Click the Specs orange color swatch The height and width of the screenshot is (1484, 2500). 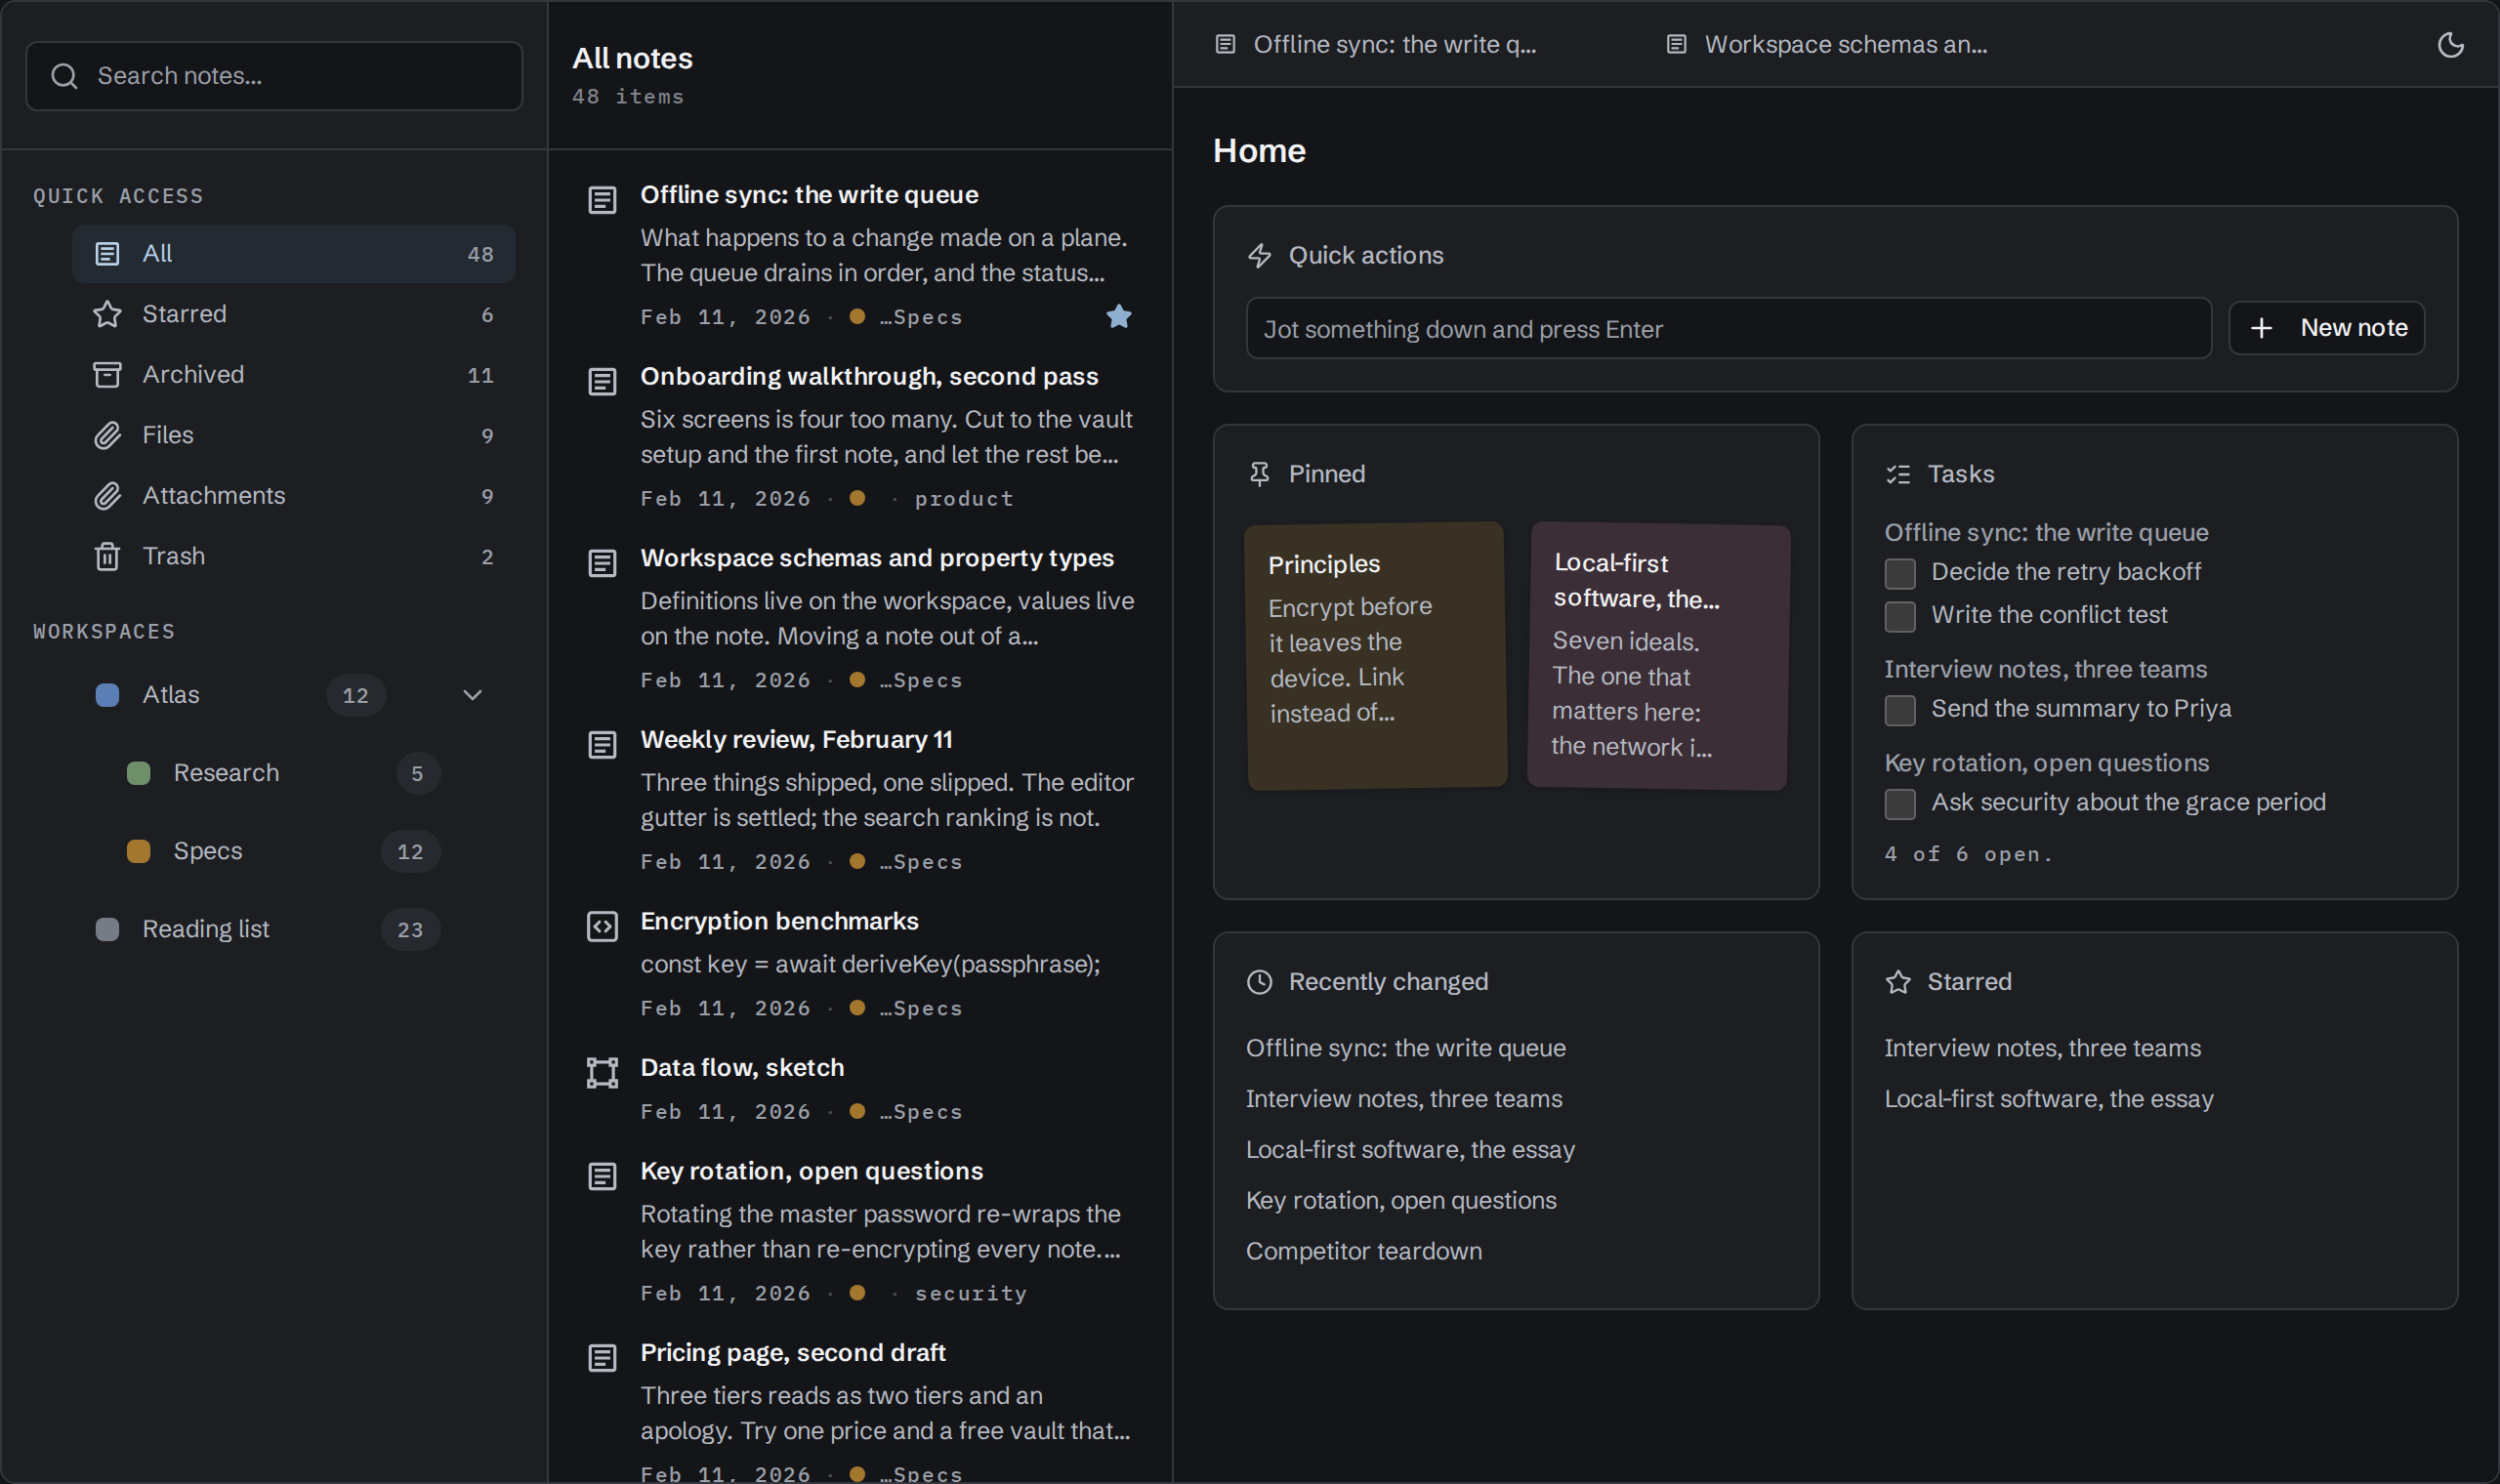(x=138, y=850)
